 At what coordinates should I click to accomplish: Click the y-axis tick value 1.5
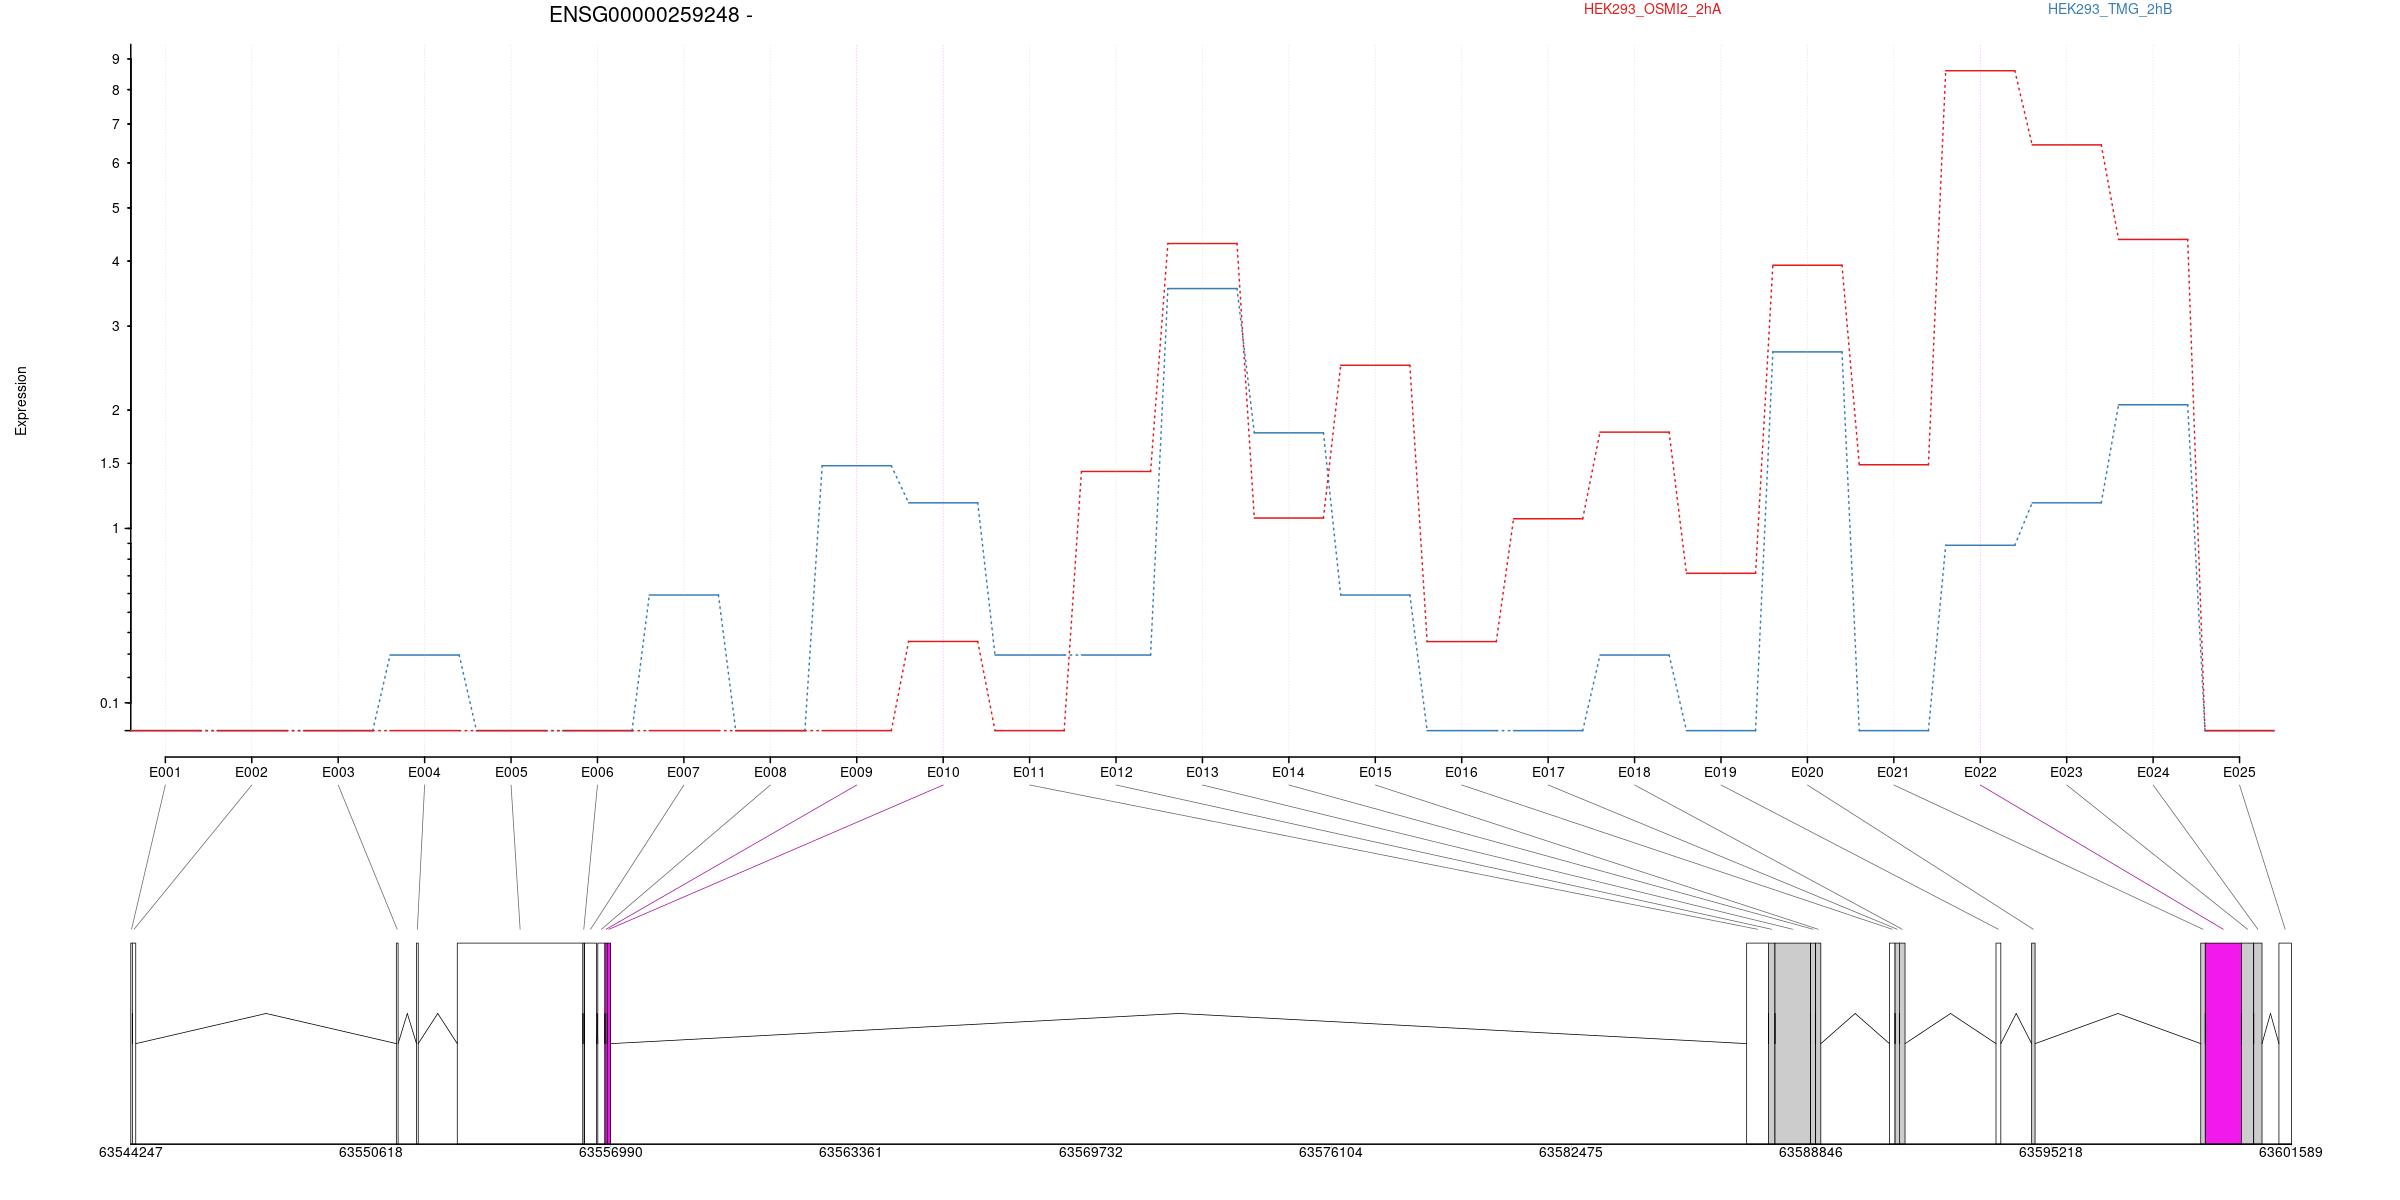pos(109,463)
